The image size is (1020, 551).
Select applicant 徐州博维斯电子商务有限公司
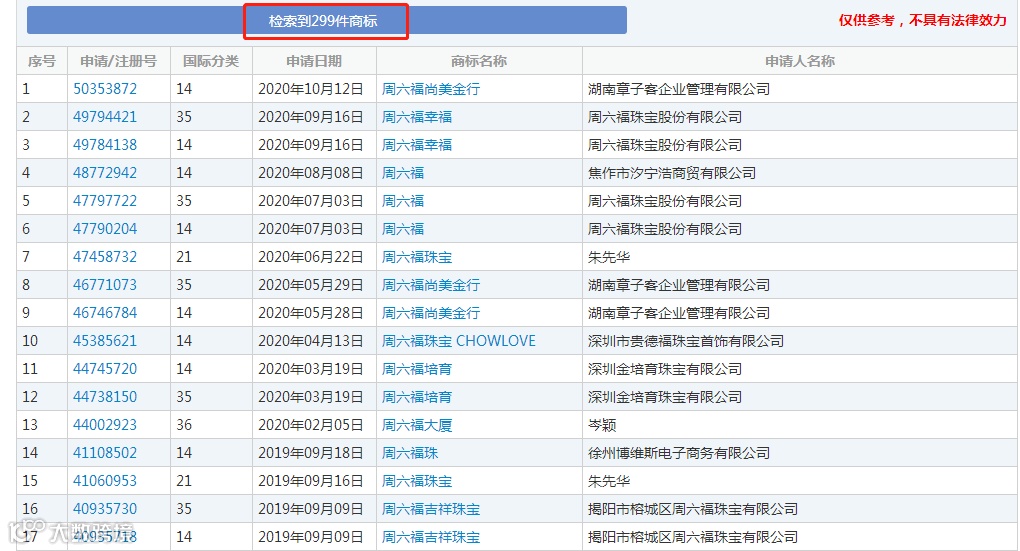point(679,452)
